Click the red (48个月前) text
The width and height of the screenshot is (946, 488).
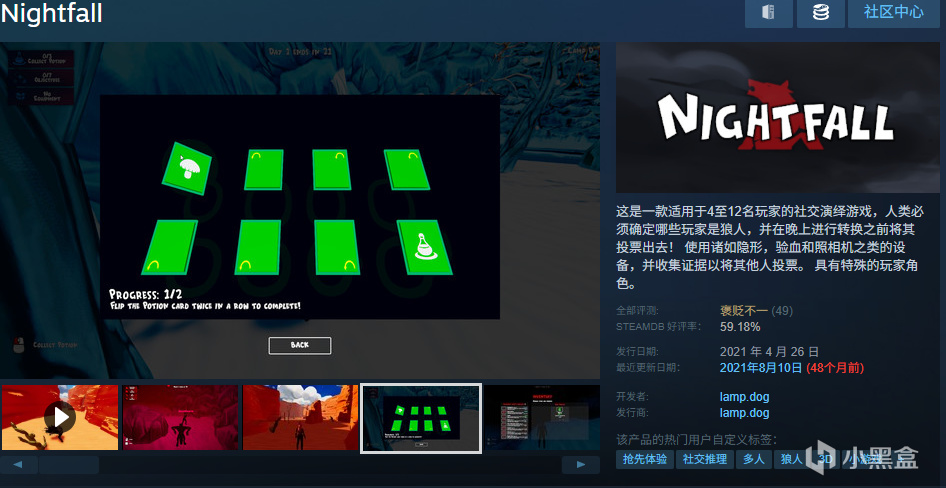tap(835, 367)
